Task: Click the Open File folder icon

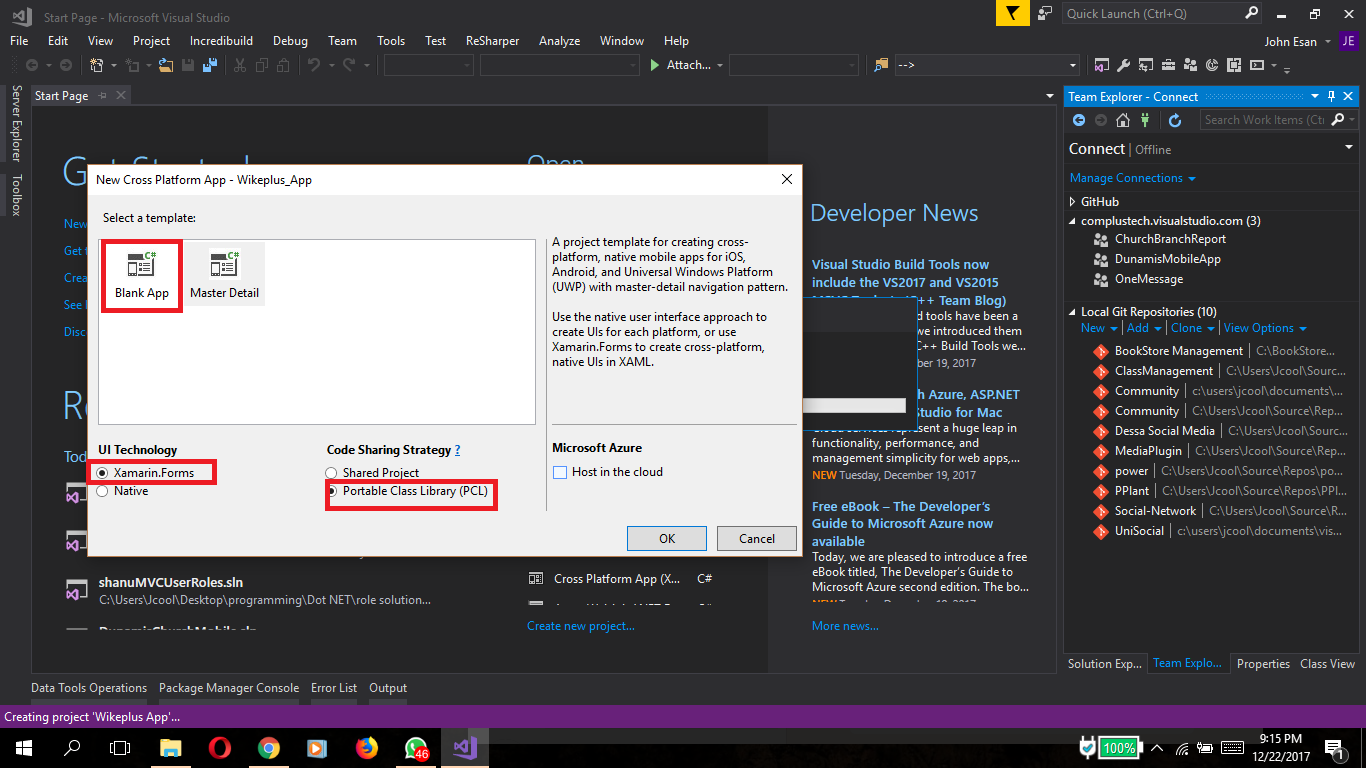Action: [166, 65]
